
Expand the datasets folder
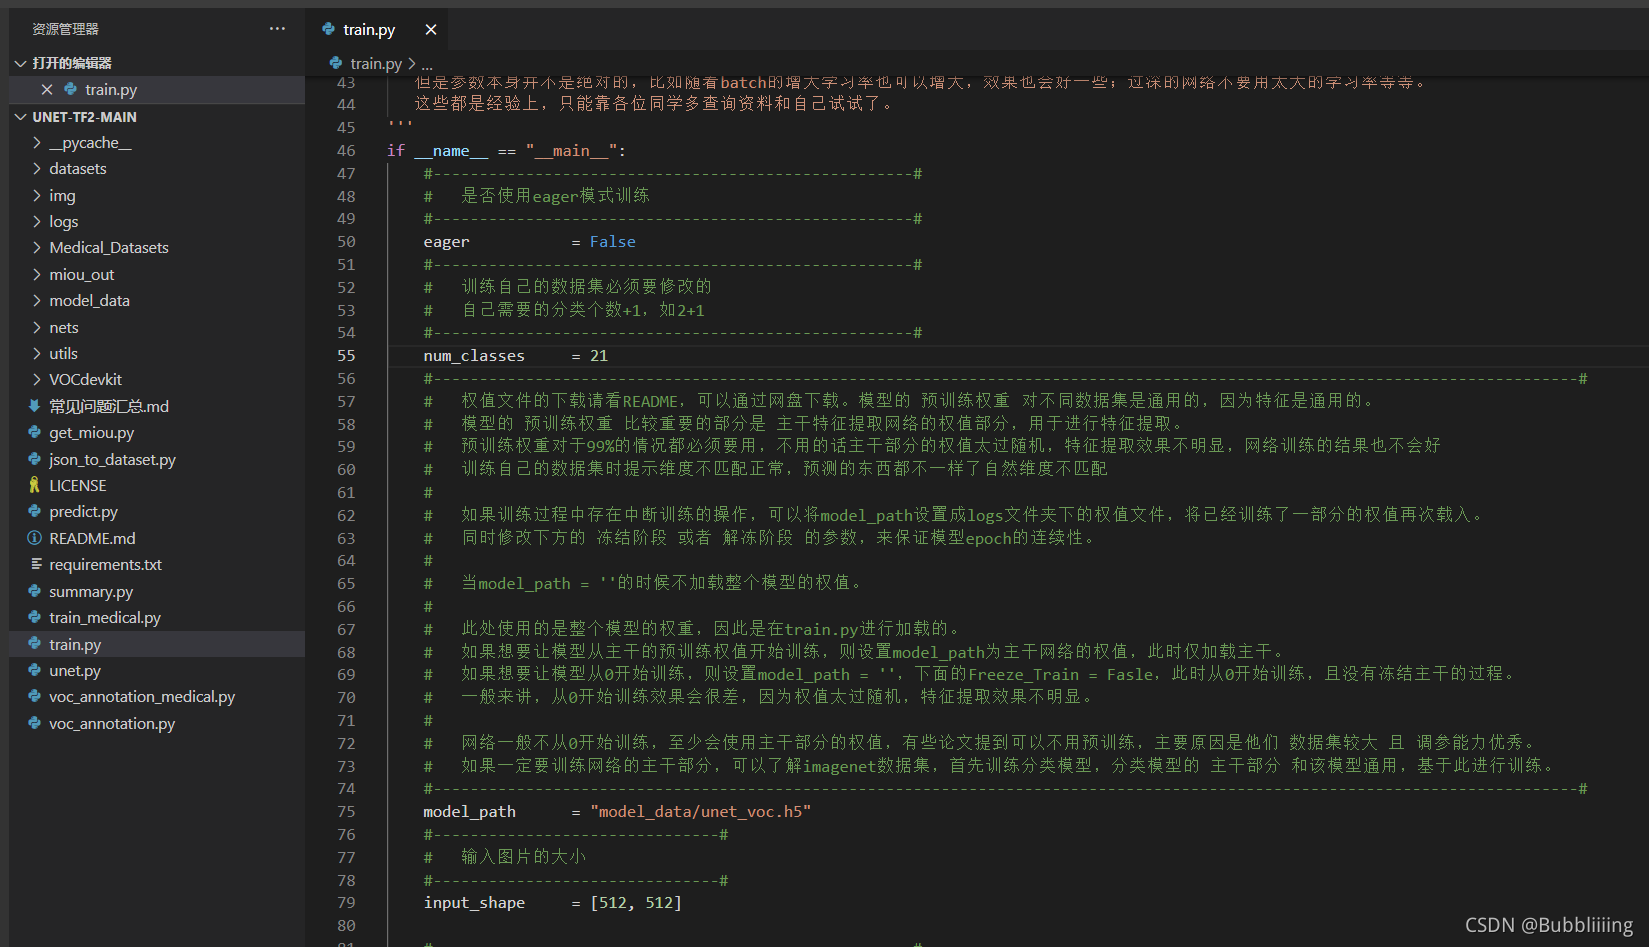coord(37,168)
